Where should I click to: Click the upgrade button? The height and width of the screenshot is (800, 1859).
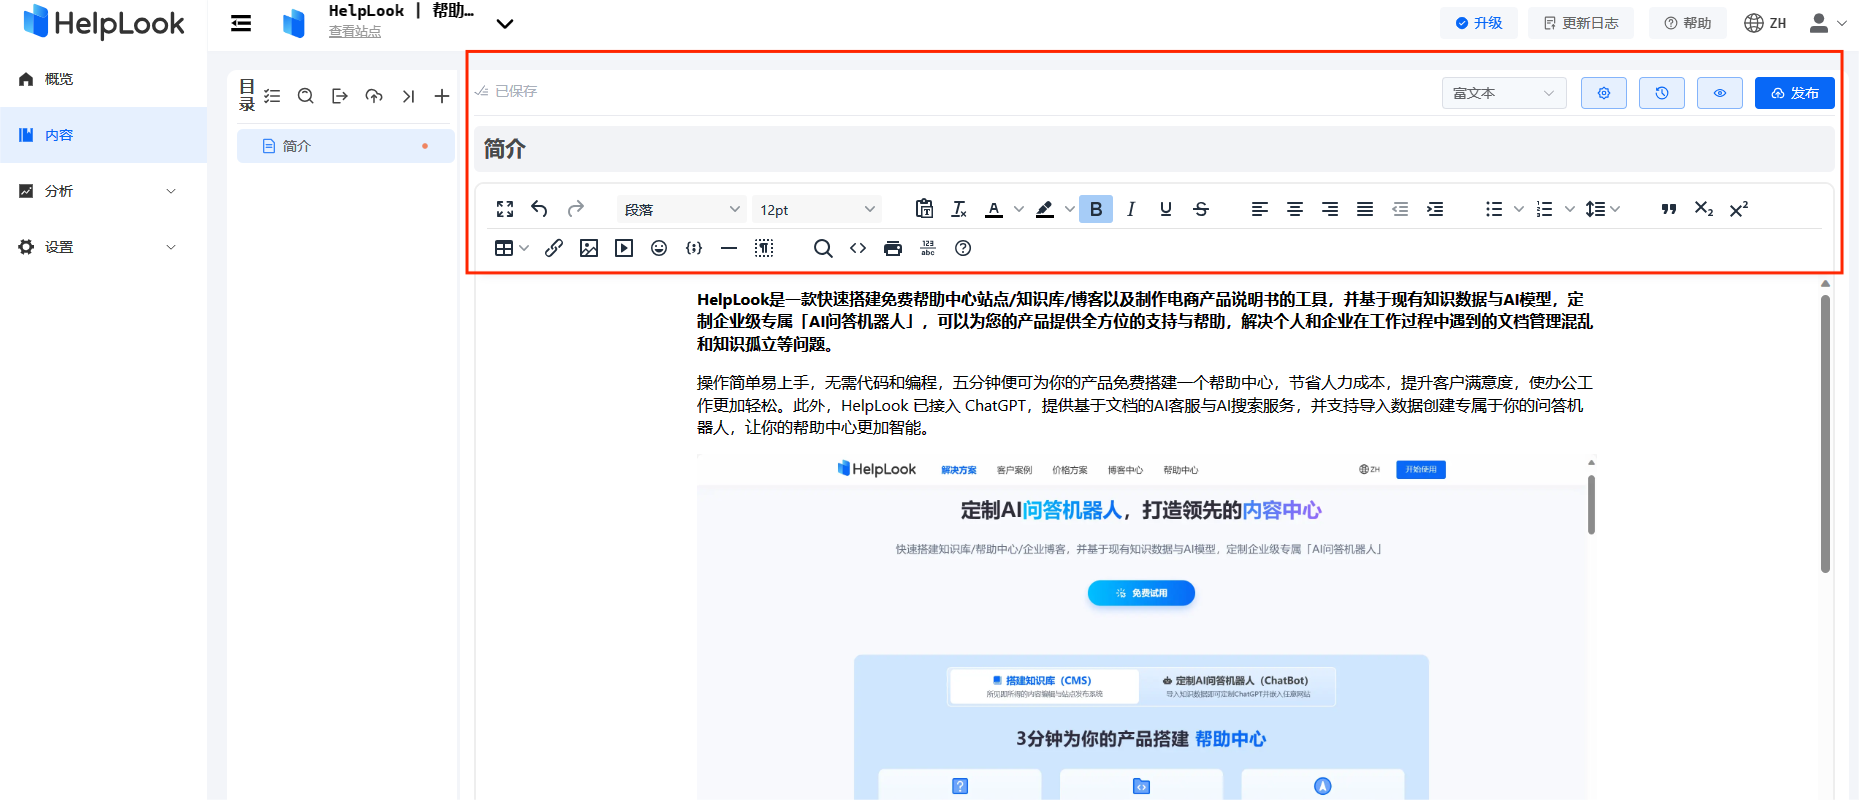click(x=1479, y=23)
